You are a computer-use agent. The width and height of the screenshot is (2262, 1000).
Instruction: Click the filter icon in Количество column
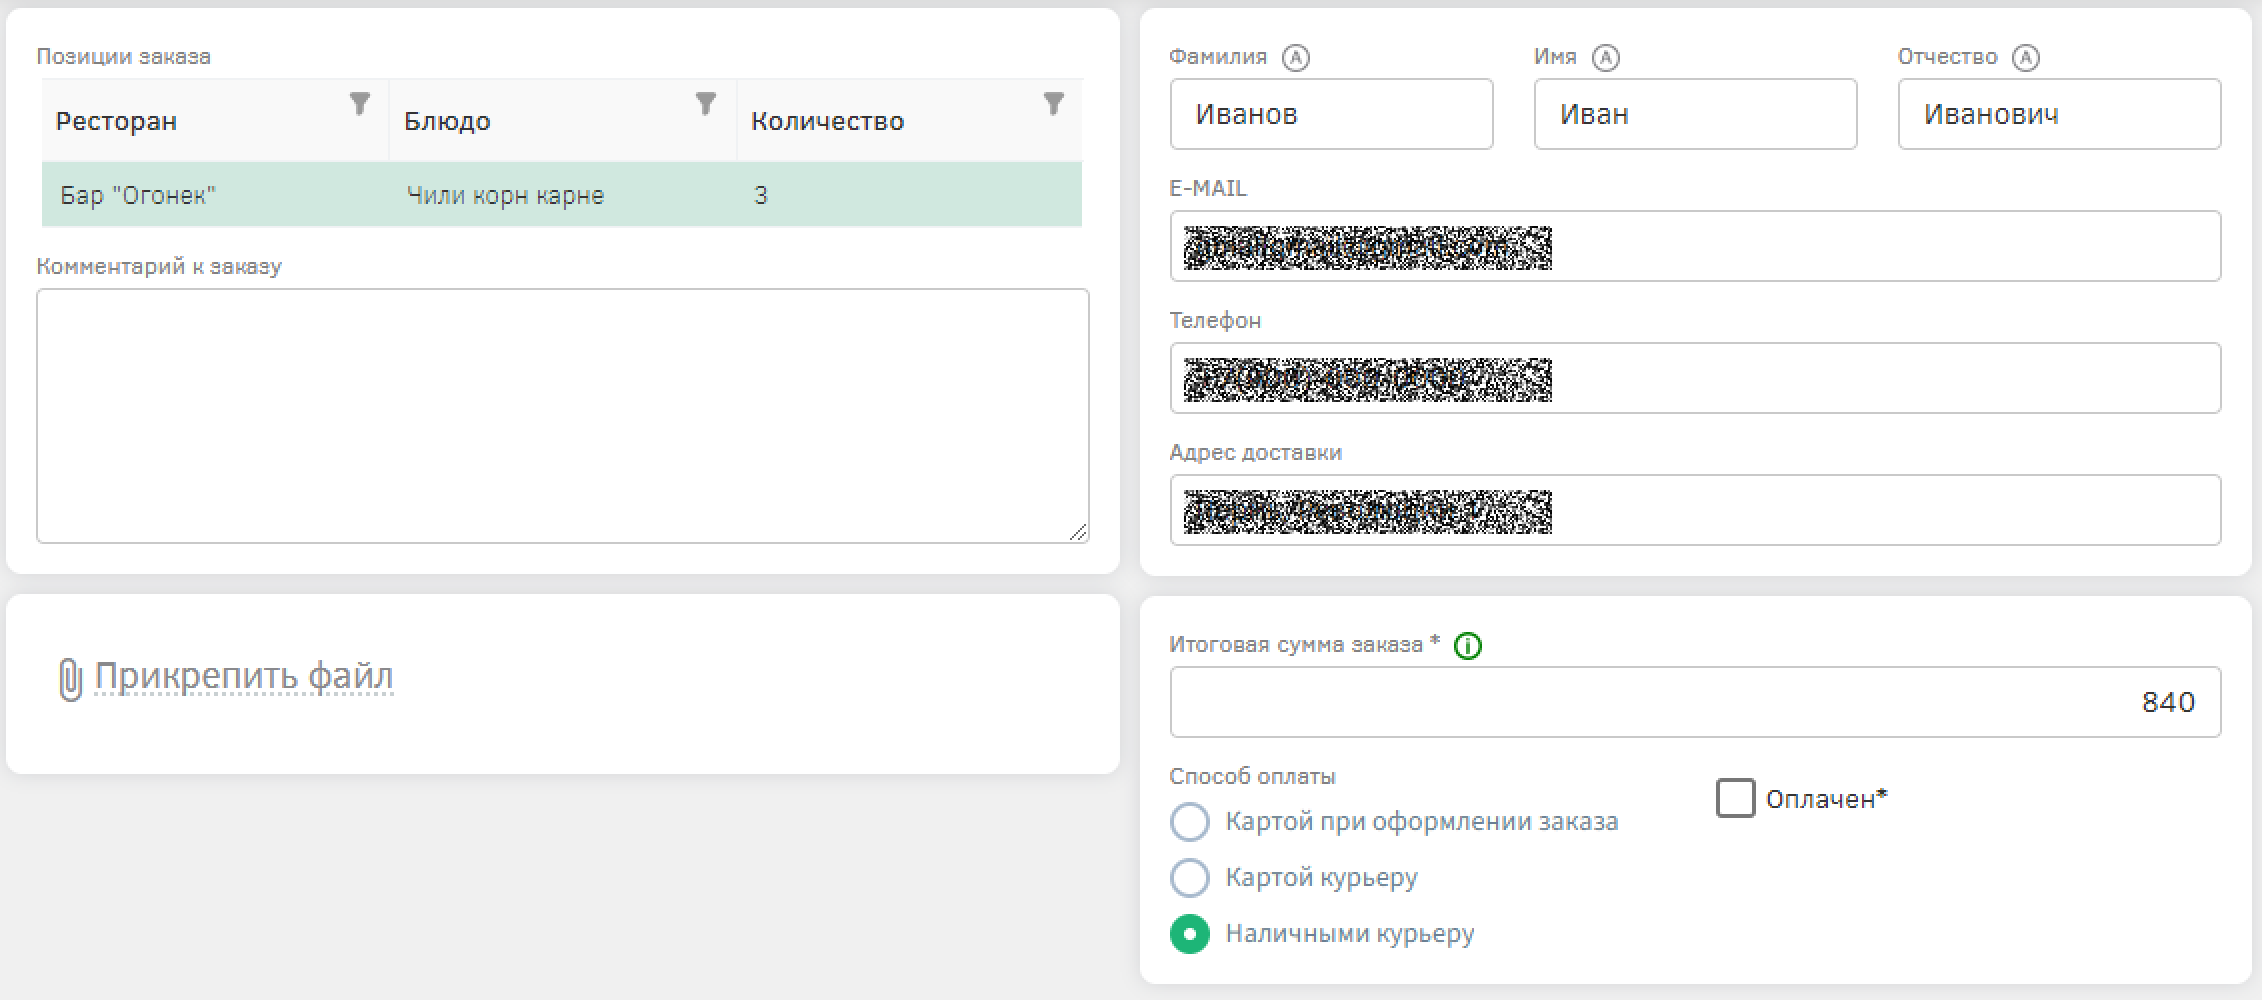coord(1053,103)
